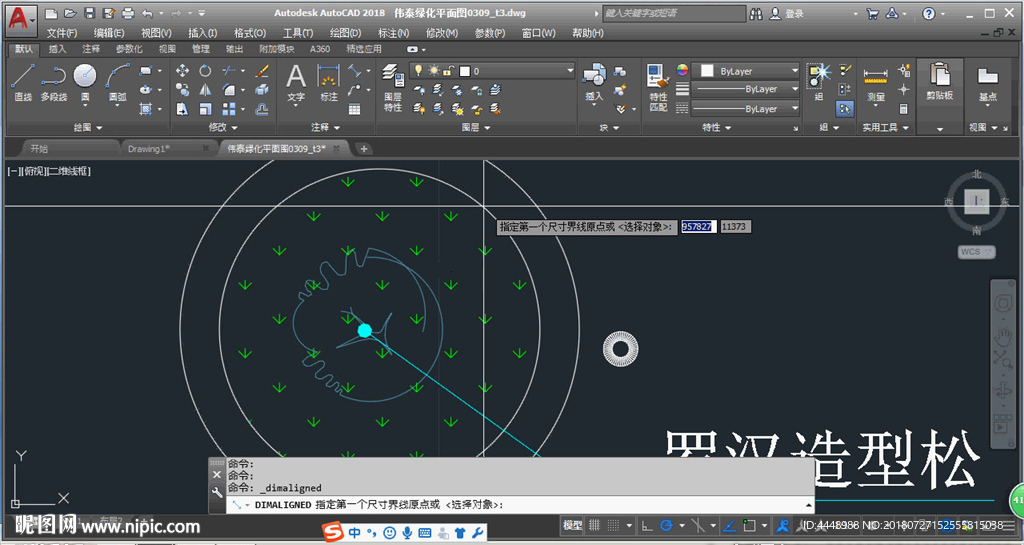Toggle snap mode in status bar
The image size is (1024, 545).
(x=614, y=525)
